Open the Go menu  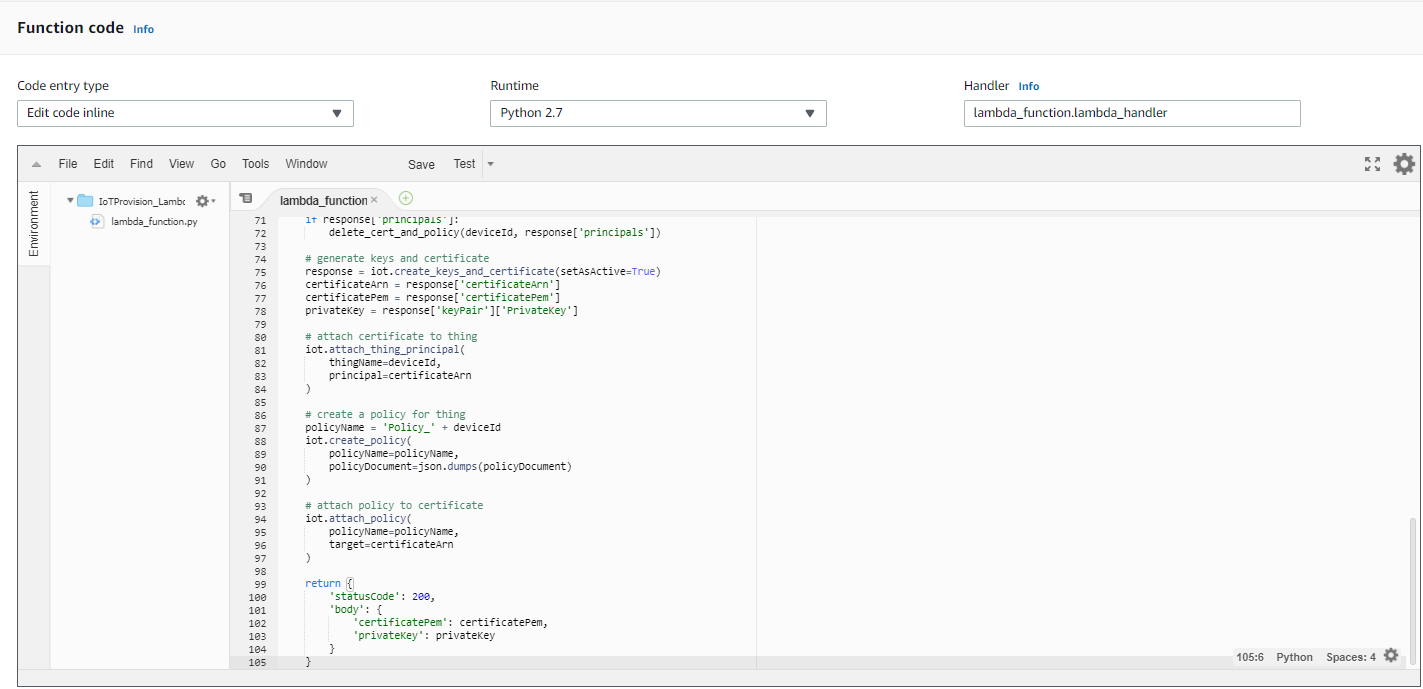point(218,164)
